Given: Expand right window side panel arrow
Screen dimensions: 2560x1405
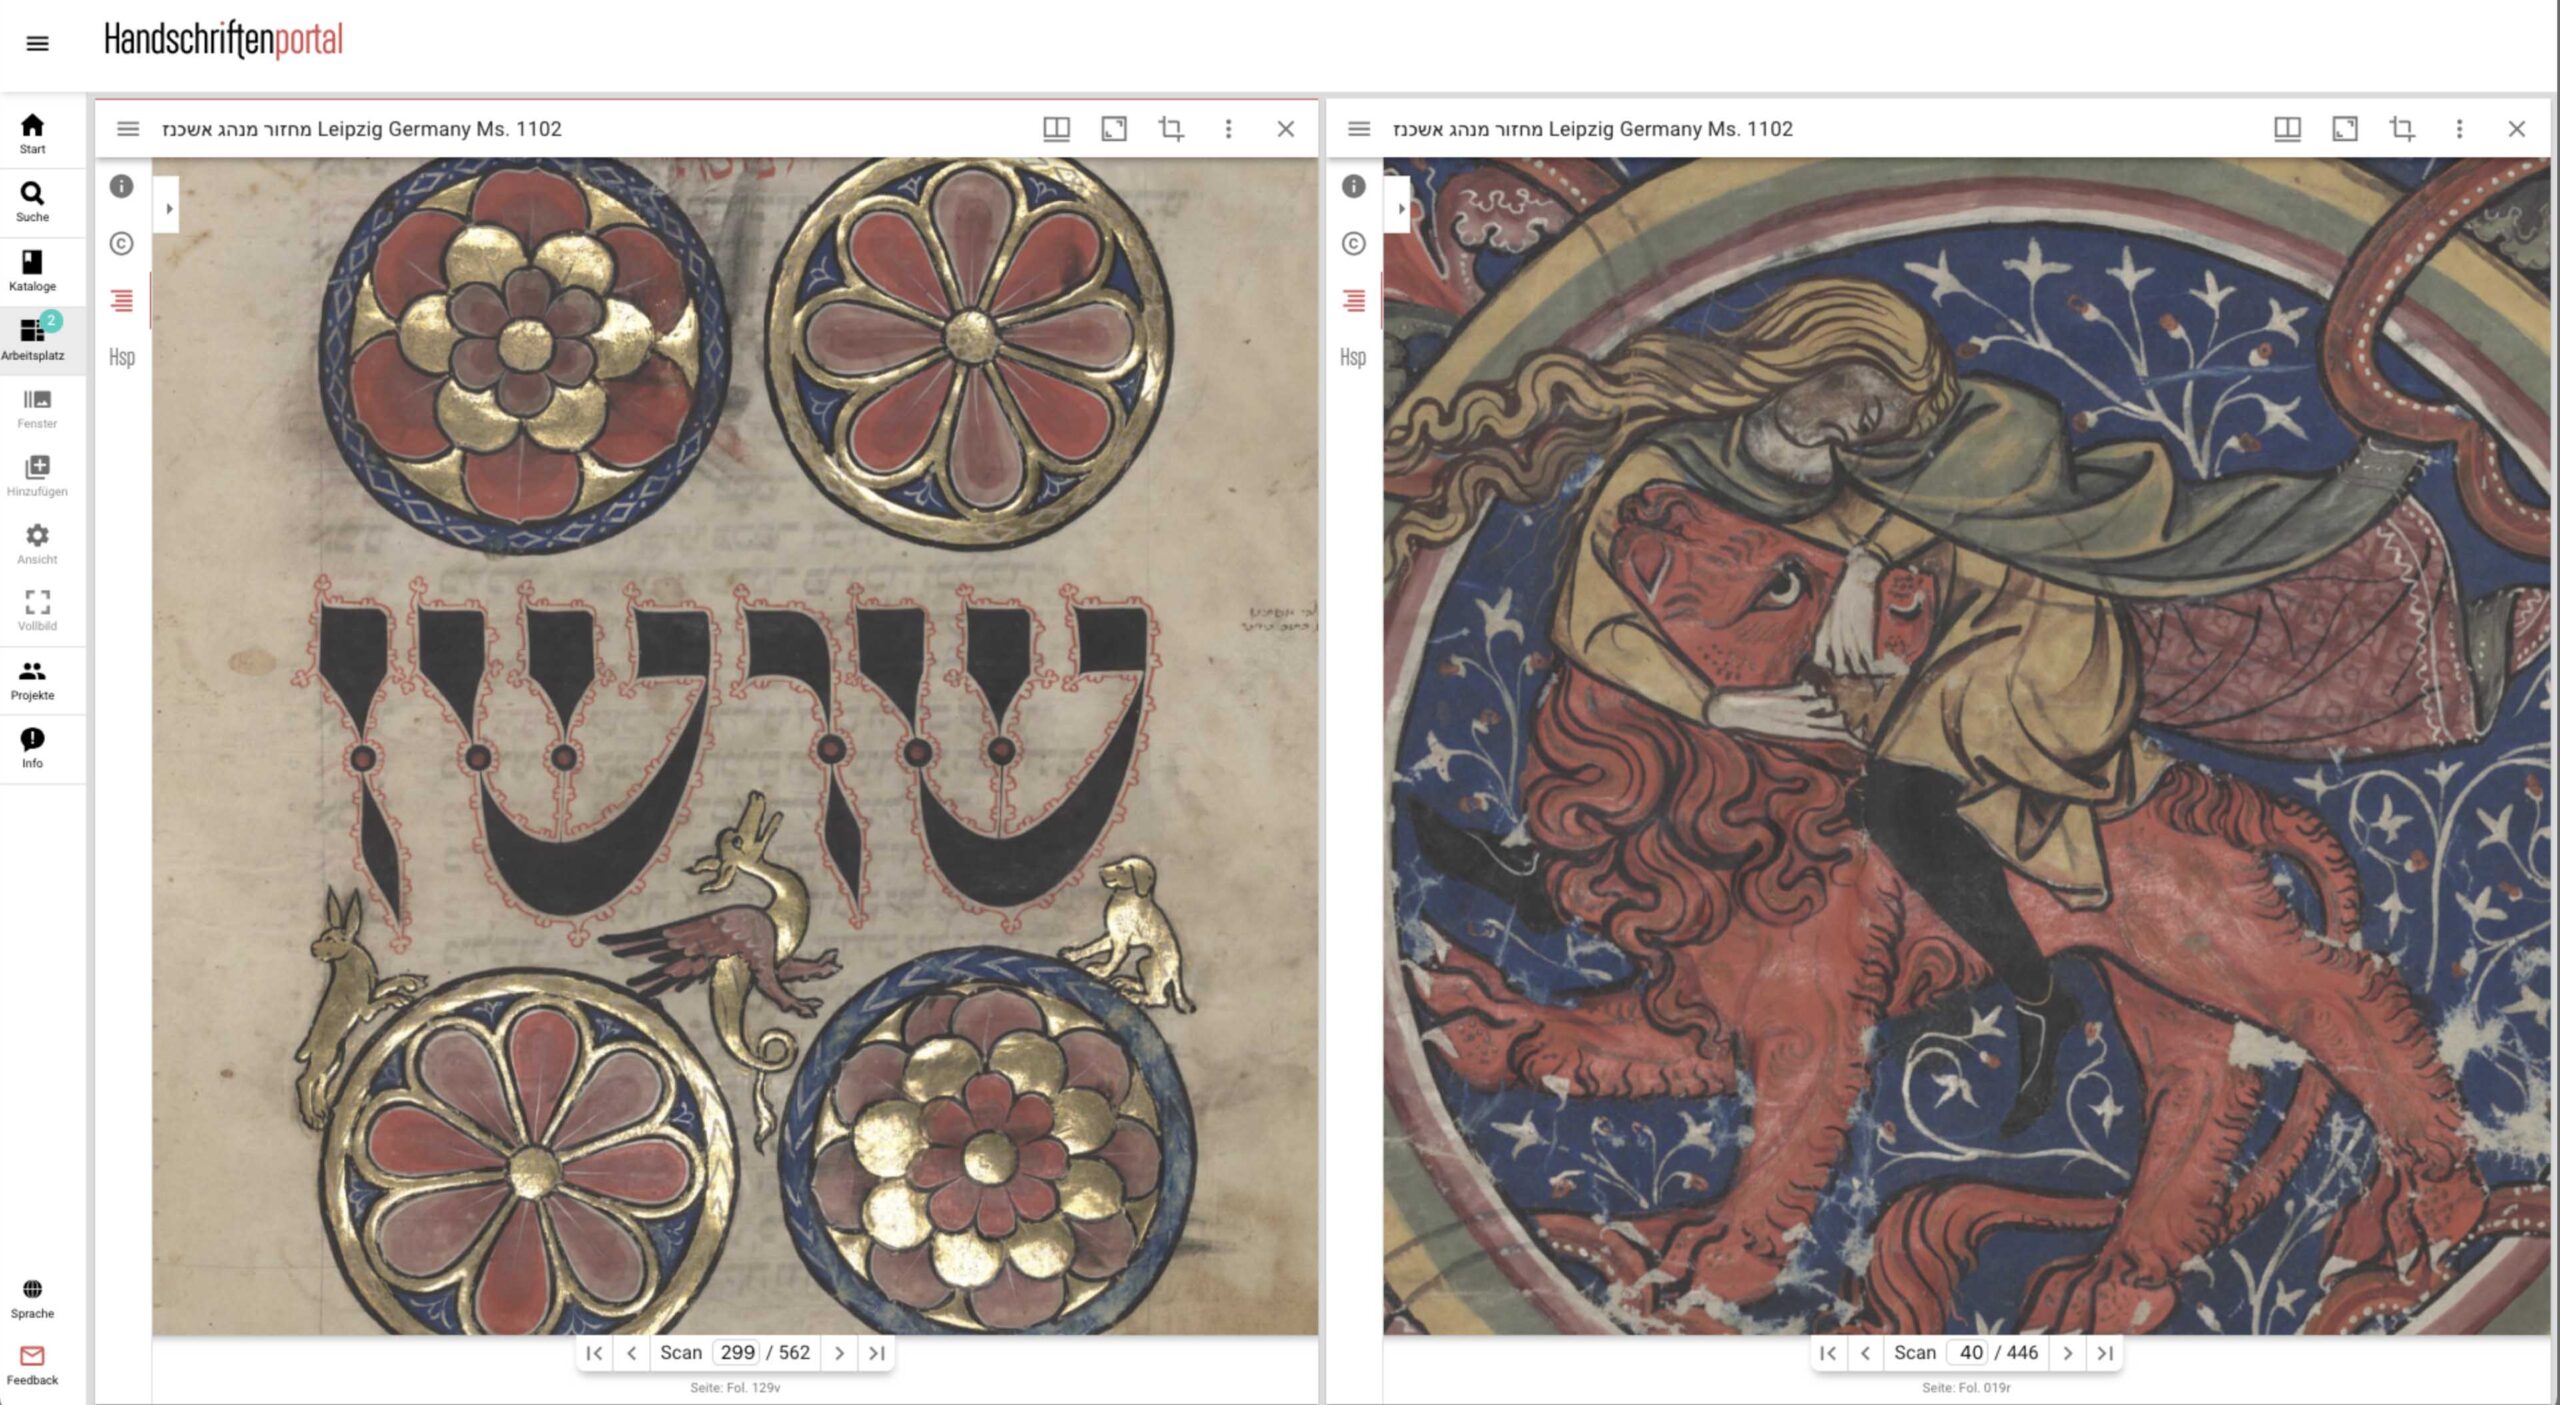Looking at the screenshot, I should 1400,208.
